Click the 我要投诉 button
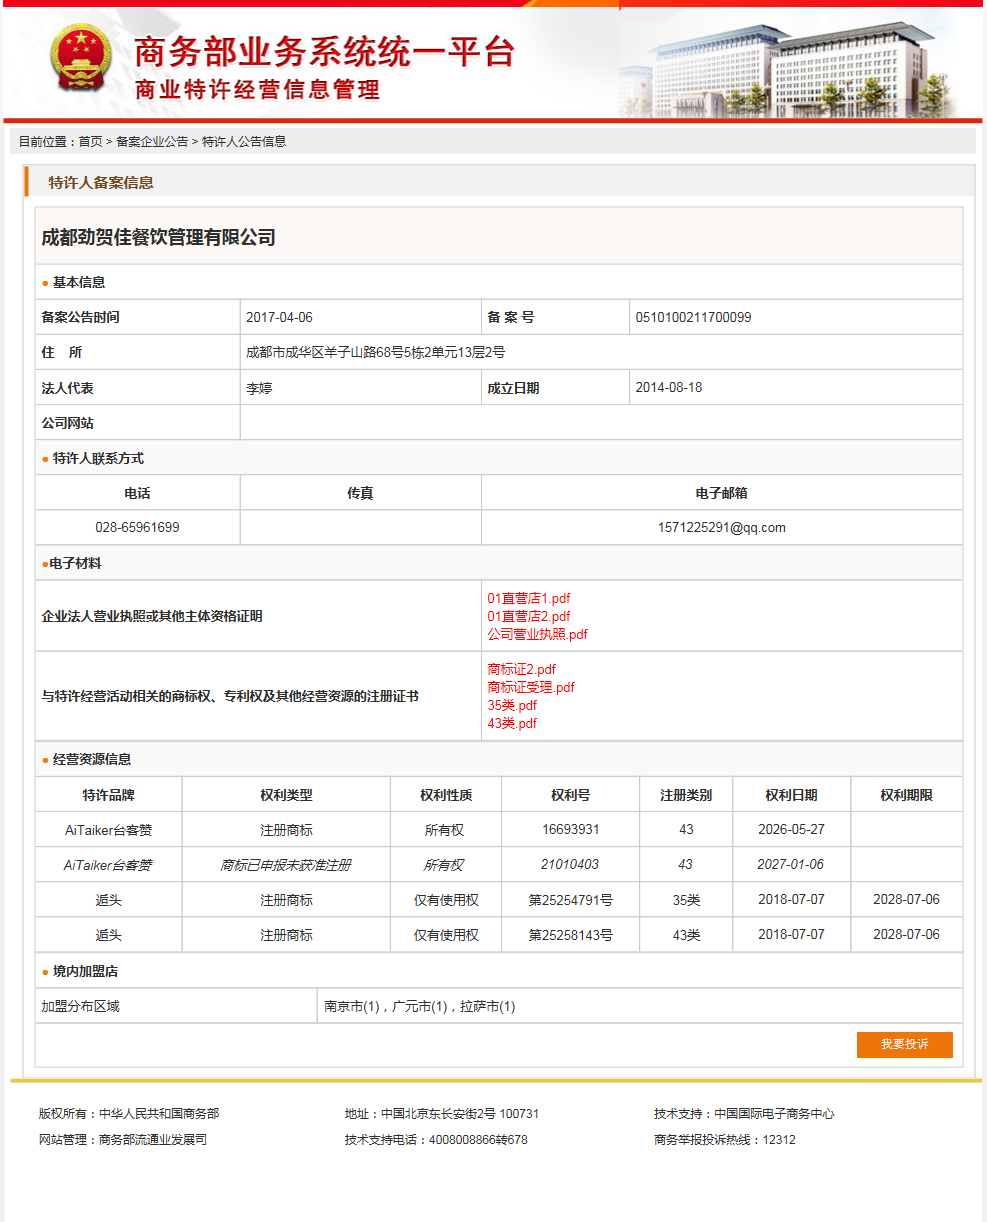 905,1044
